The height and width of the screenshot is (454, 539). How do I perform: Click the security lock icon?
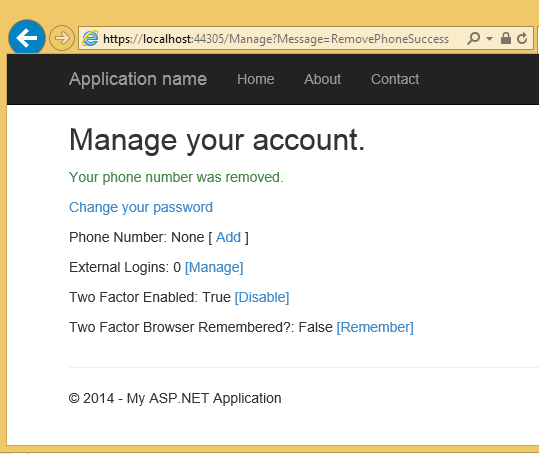[506, 38]
